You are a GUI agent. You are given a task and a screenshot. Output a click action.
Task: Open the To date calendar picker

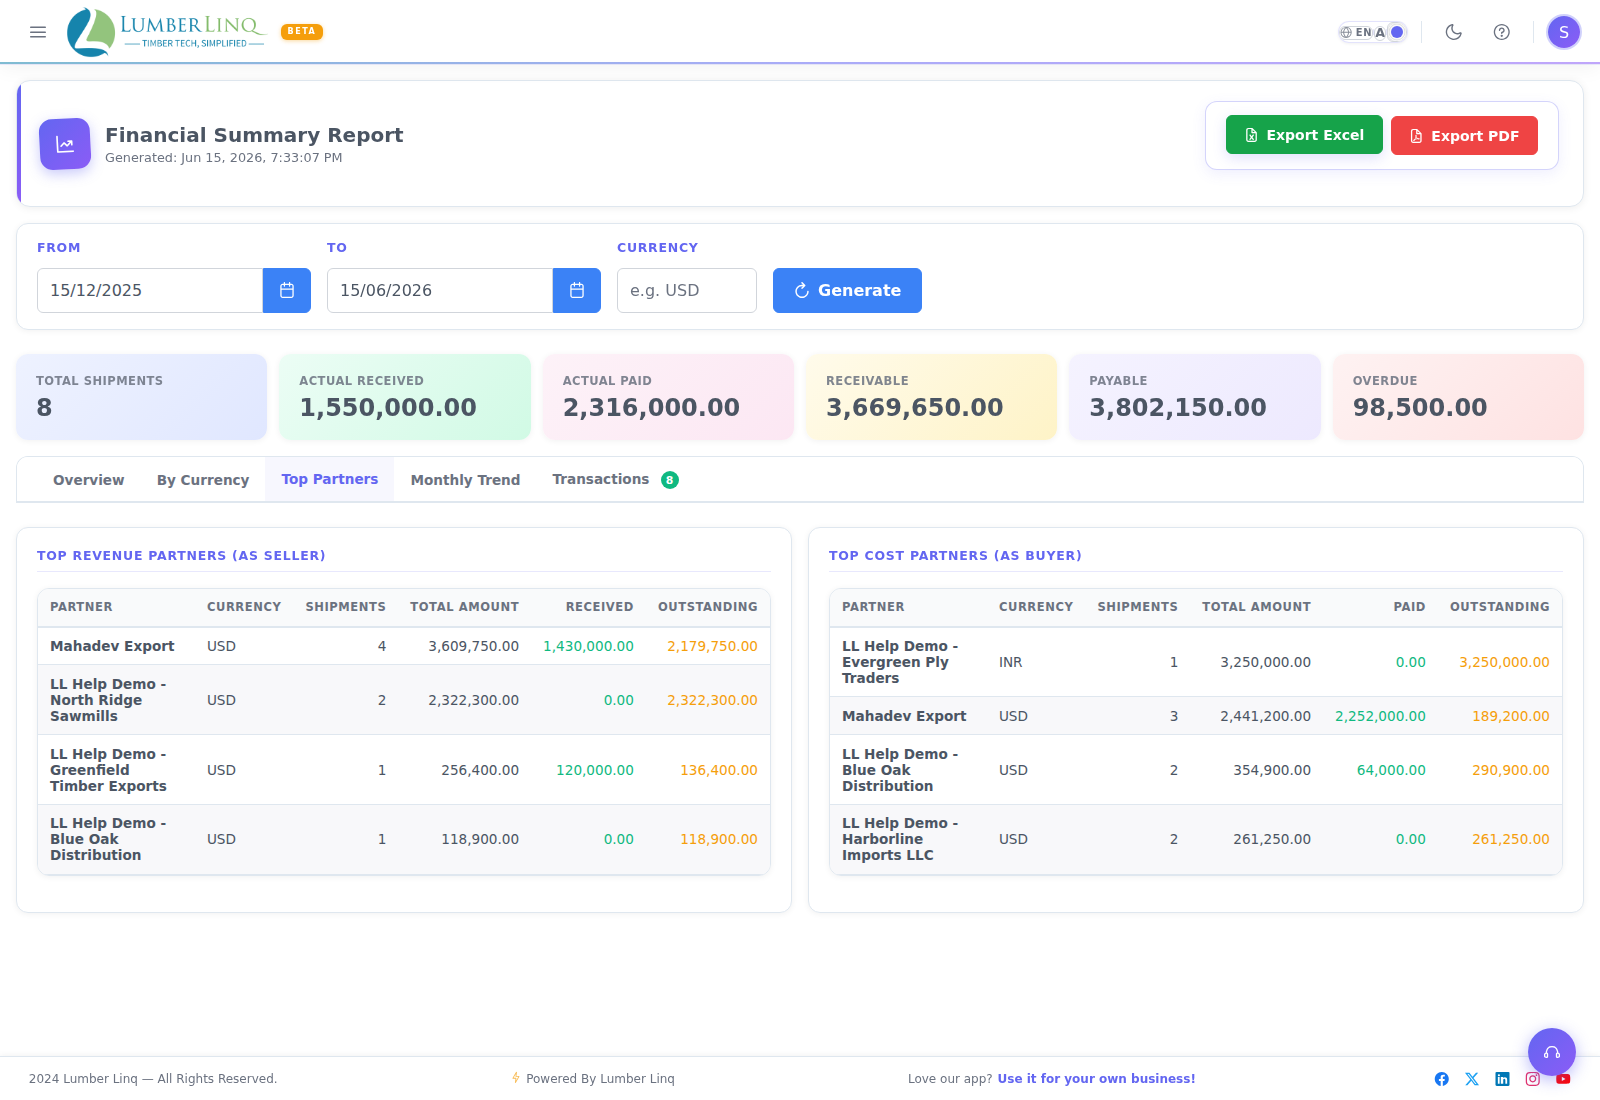point(577,290)
